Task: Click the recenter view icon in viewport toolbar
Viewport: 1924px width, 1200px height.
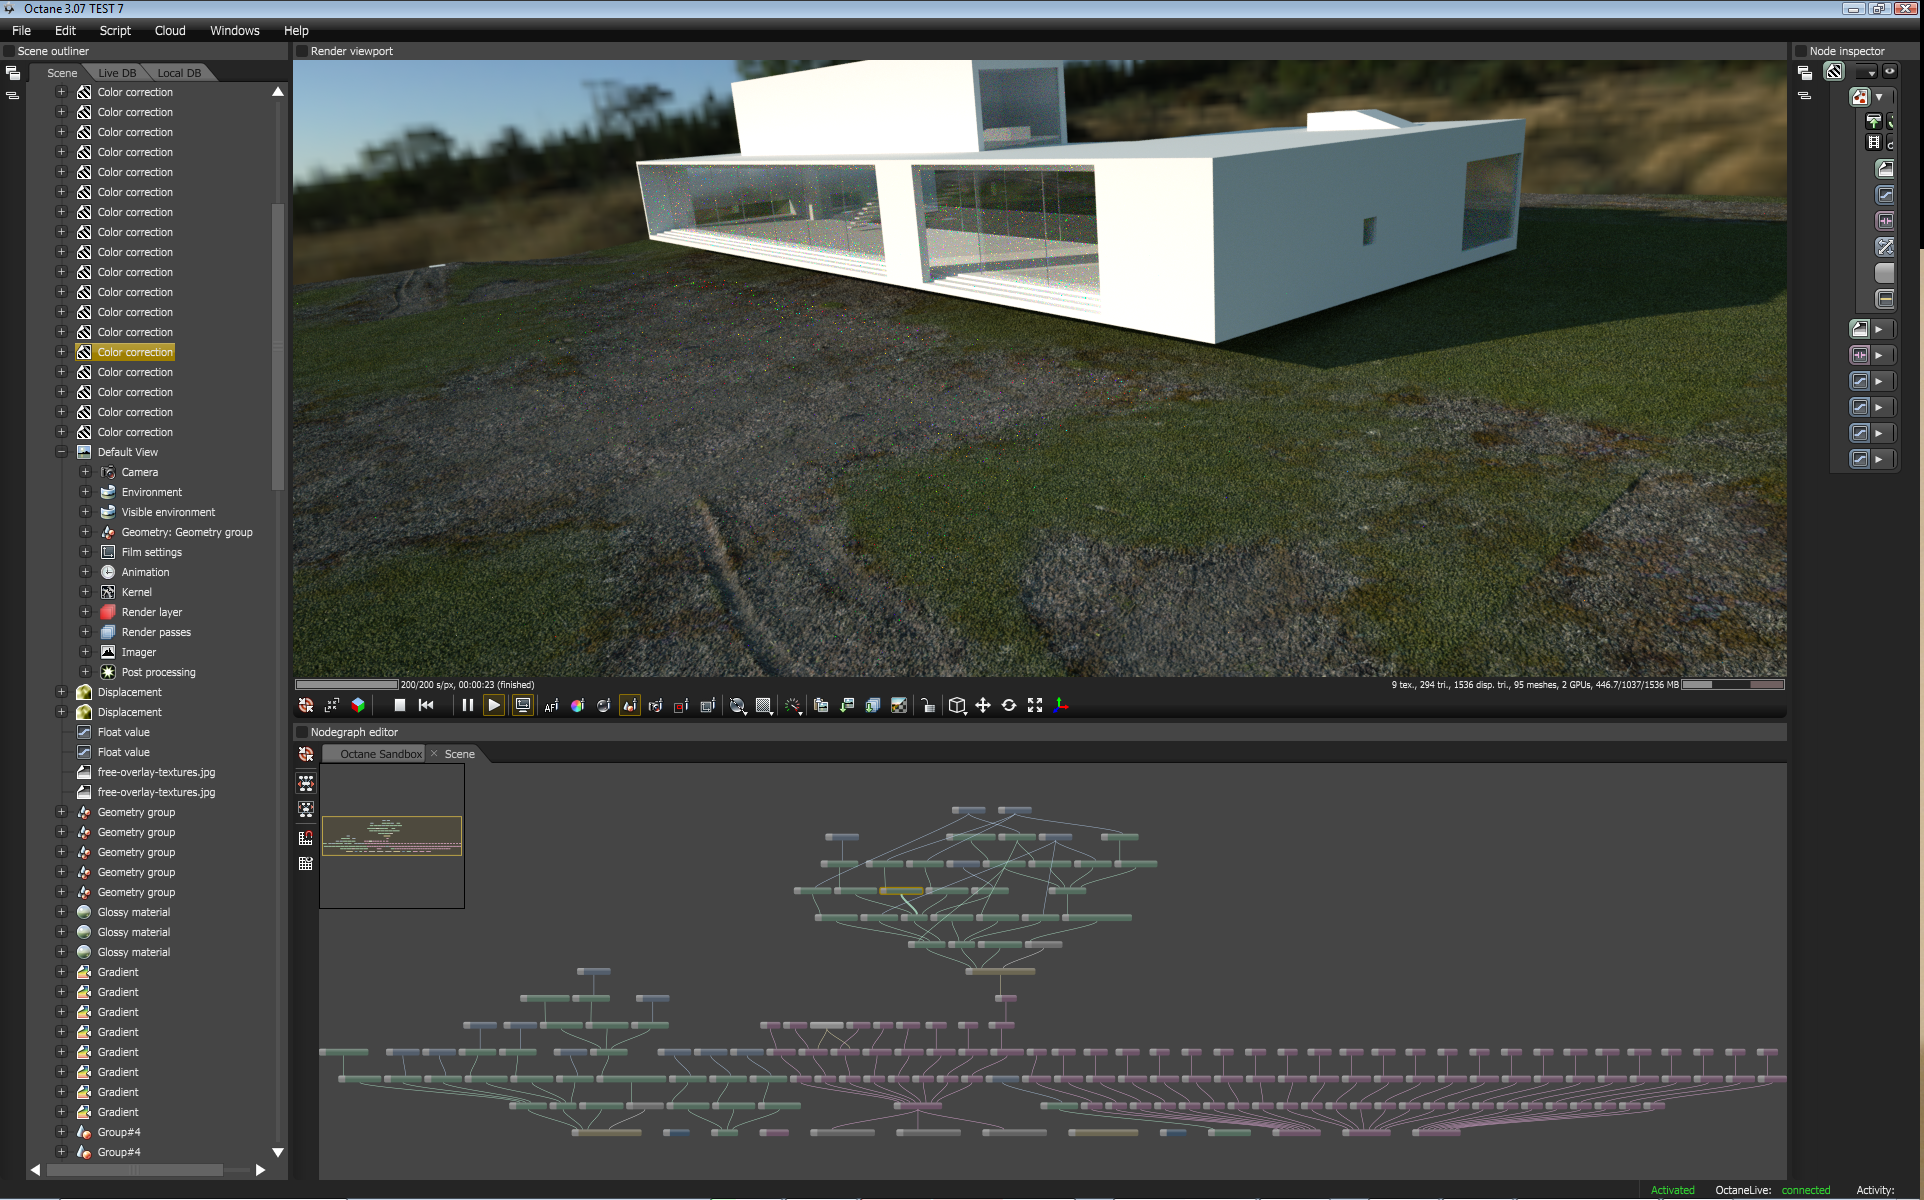Action: [x=306, y=706]
